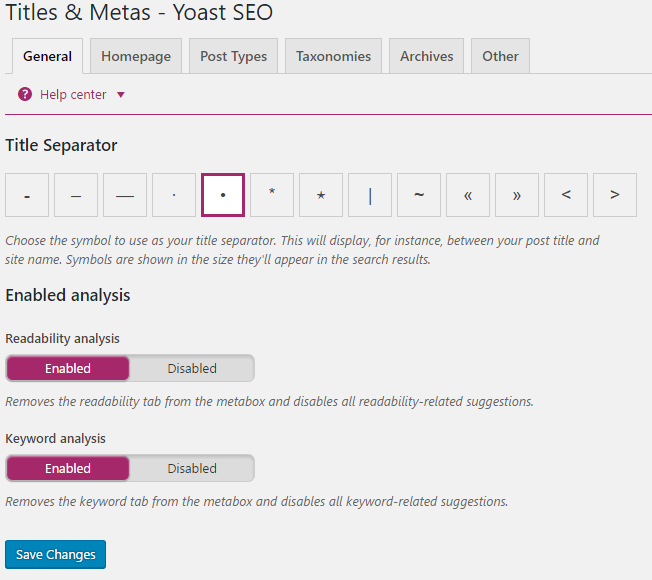Click the Help center question mark icon

click(25, 94)
